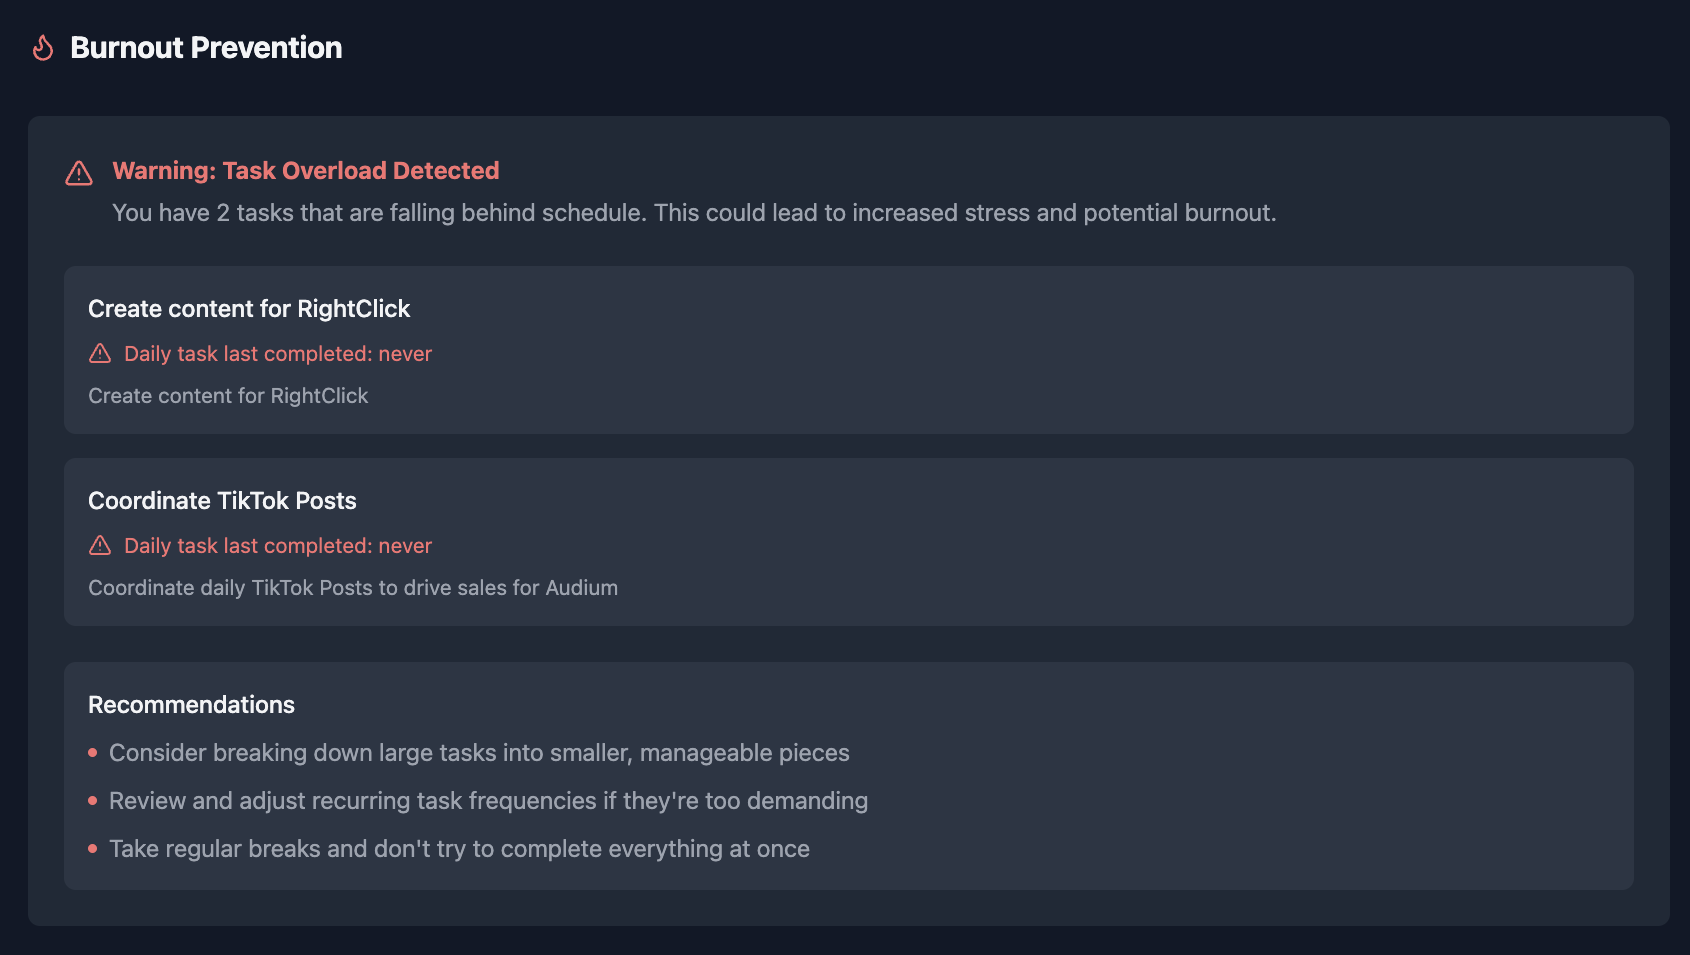Click the red bullet before the recurring frequencies tip
The width and height of the screenshot is (1690, 955).
(93, 801)
